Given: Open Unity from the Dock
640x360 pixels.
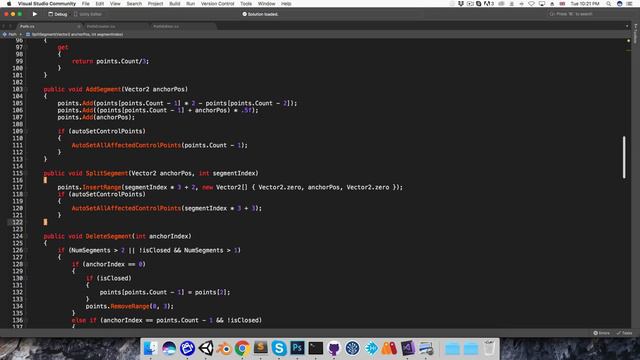Looking at the screenshot, I should tap(206, 348).
